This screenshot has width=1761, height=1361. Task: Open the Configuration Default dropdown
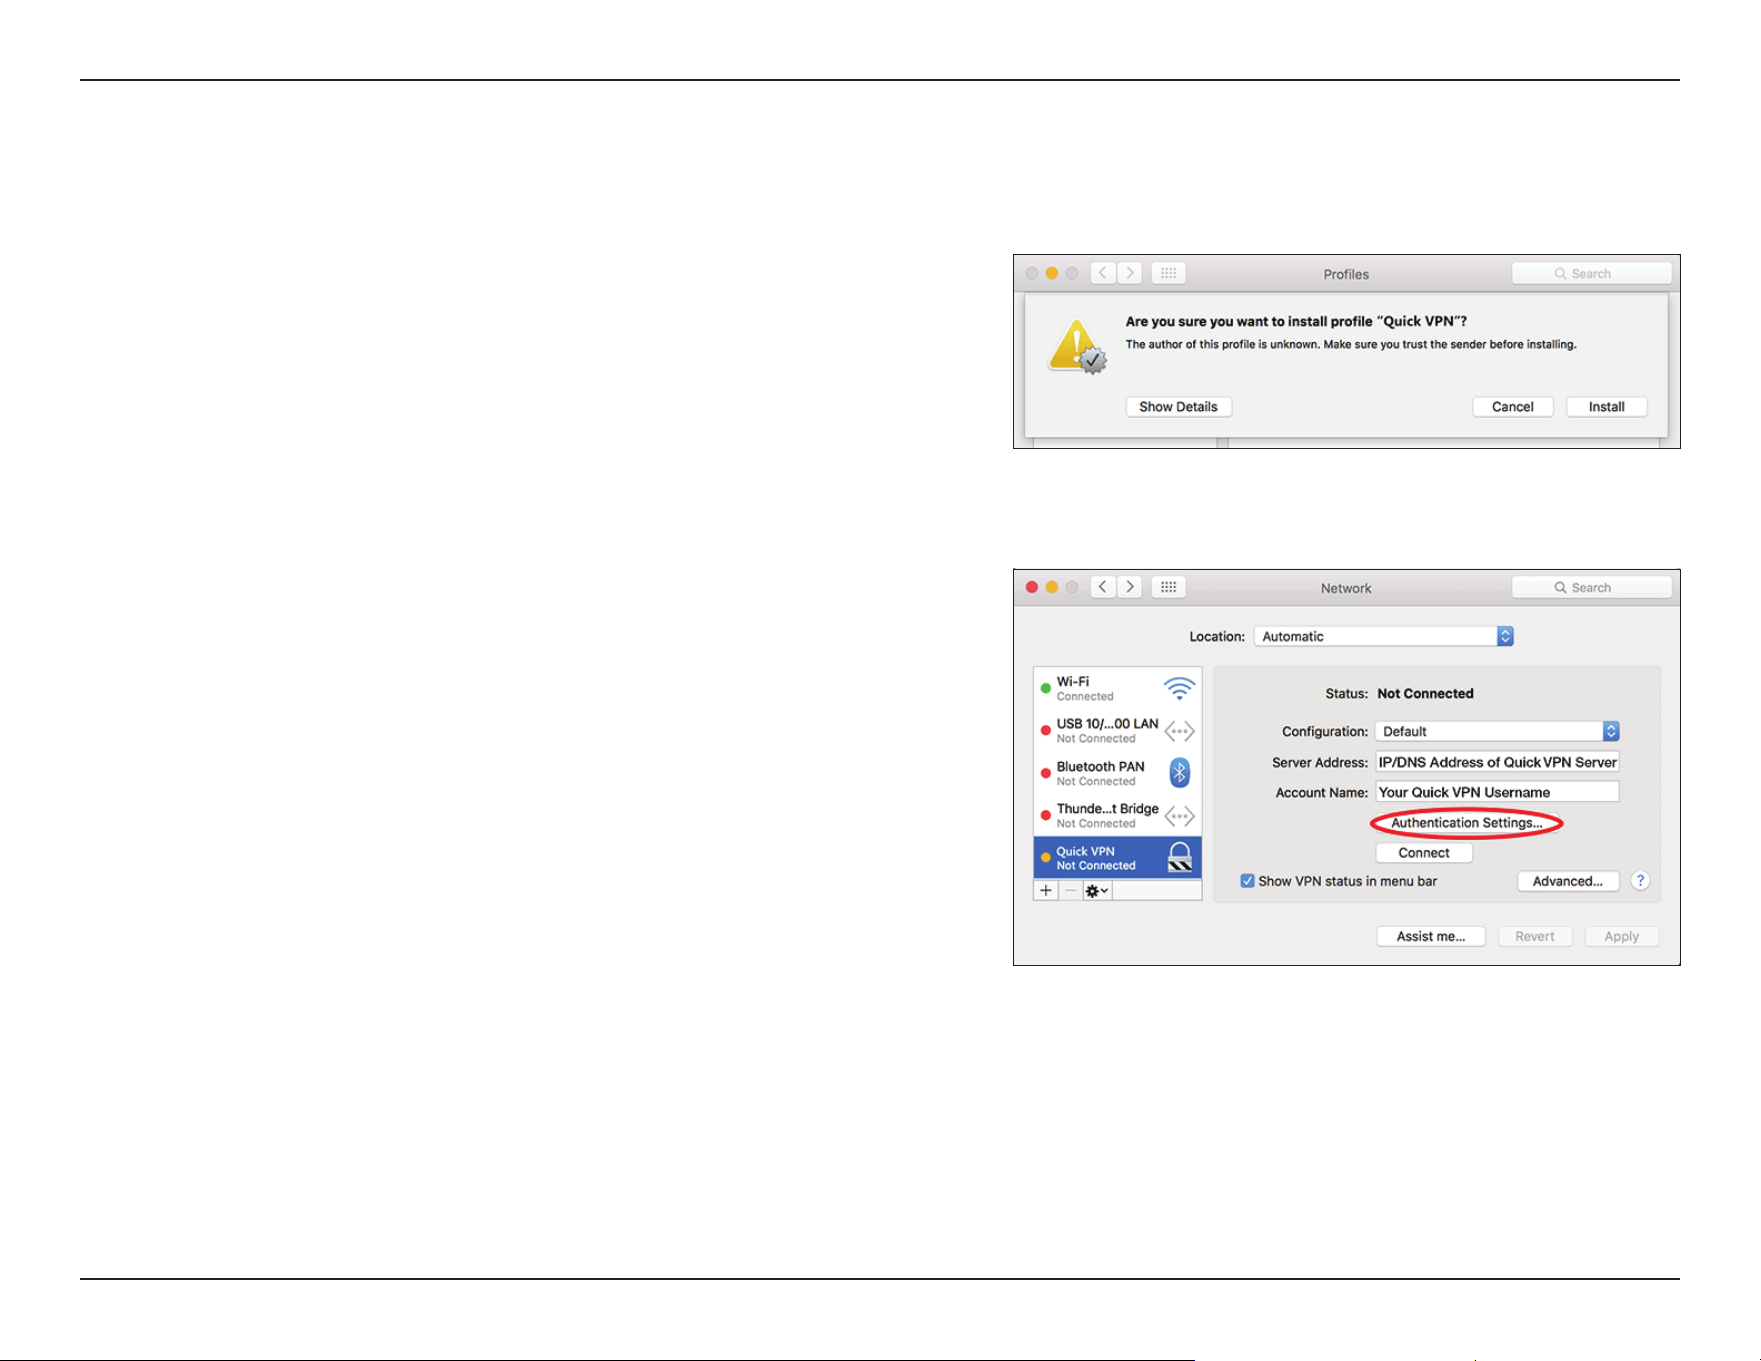click(x=1497, y=731)
